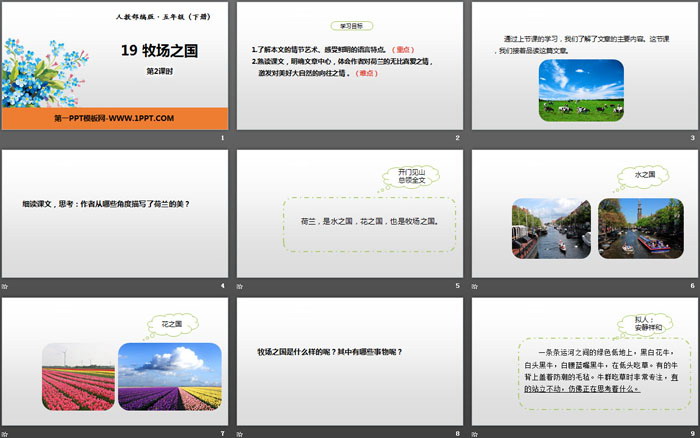Select slide 8 asking 牧场之国是什么样的呢
The width and height of the screenshot is (700, 438).
[x=350, y=361]
